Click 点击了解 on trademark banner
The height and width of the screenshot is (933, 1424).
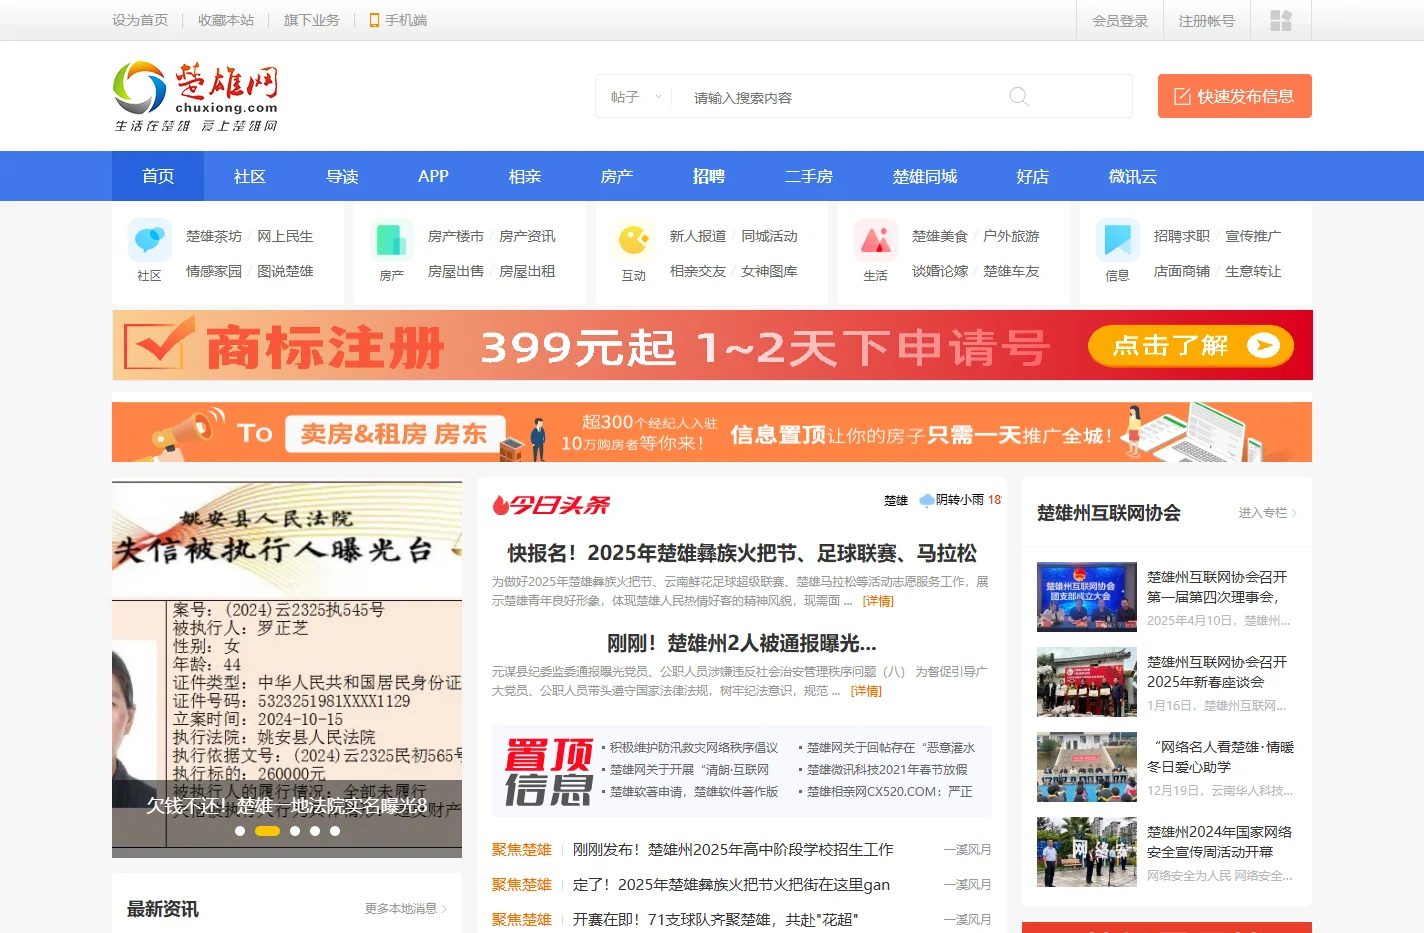[x=1191, y=346]
